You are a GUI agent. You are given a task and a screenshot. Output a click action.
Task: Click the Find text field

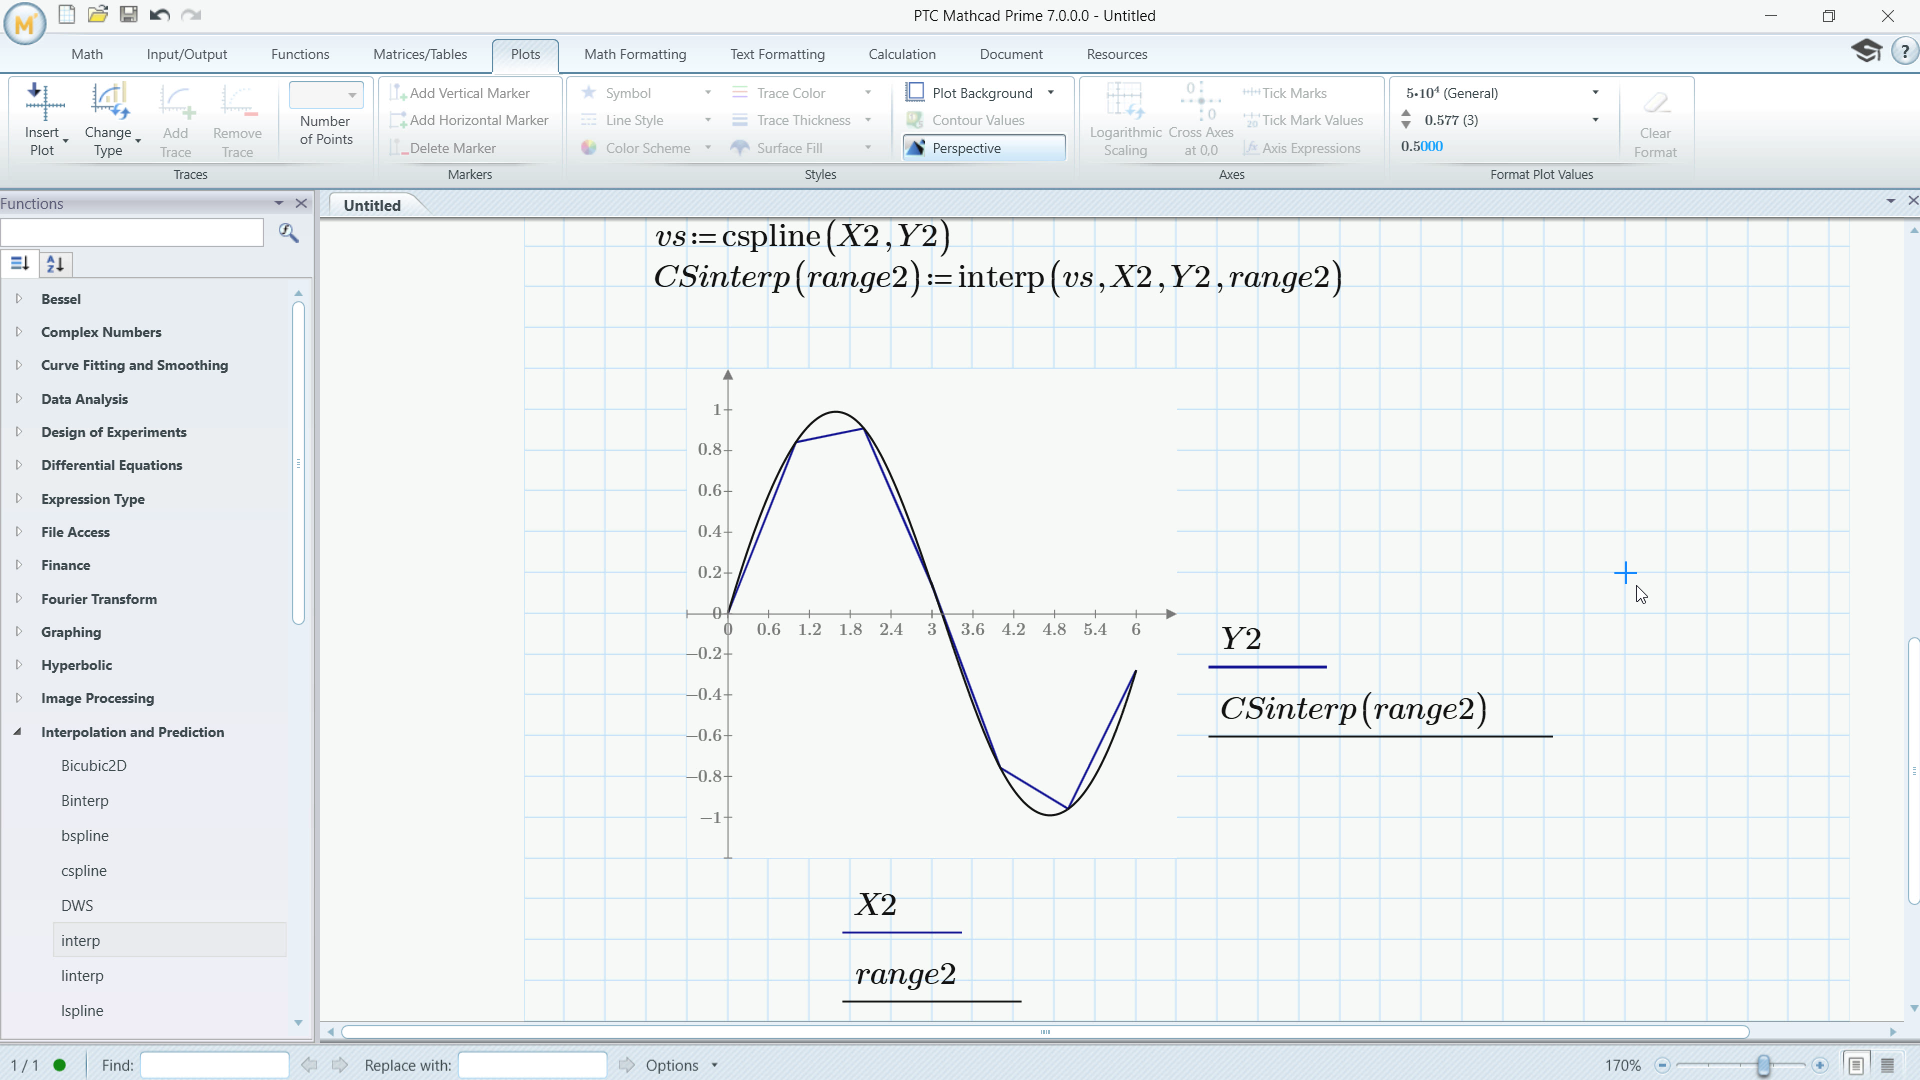coord(215,1065)
